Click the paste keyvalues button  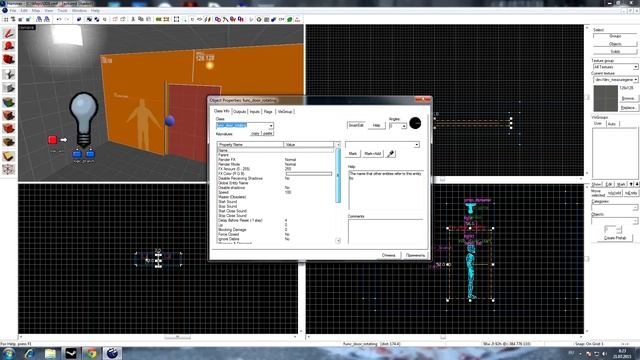tap(268, 133)
